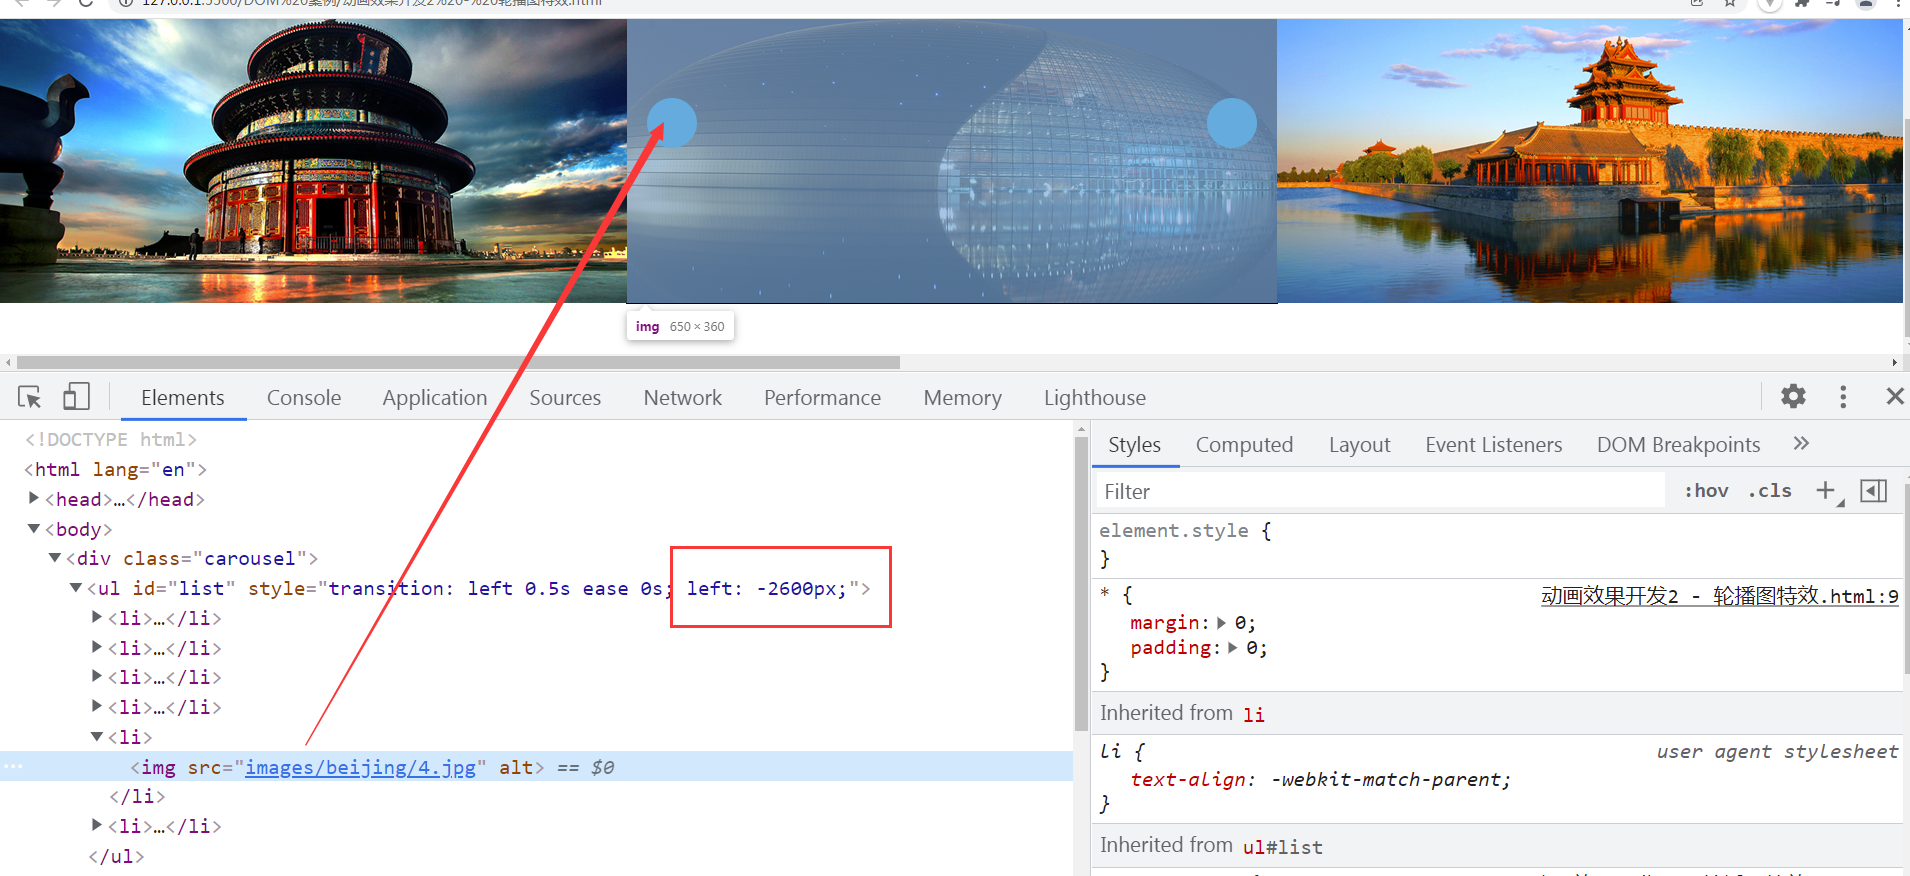1910x876 pixels.
Task: Open the Network tab
Action: (683, 398)
